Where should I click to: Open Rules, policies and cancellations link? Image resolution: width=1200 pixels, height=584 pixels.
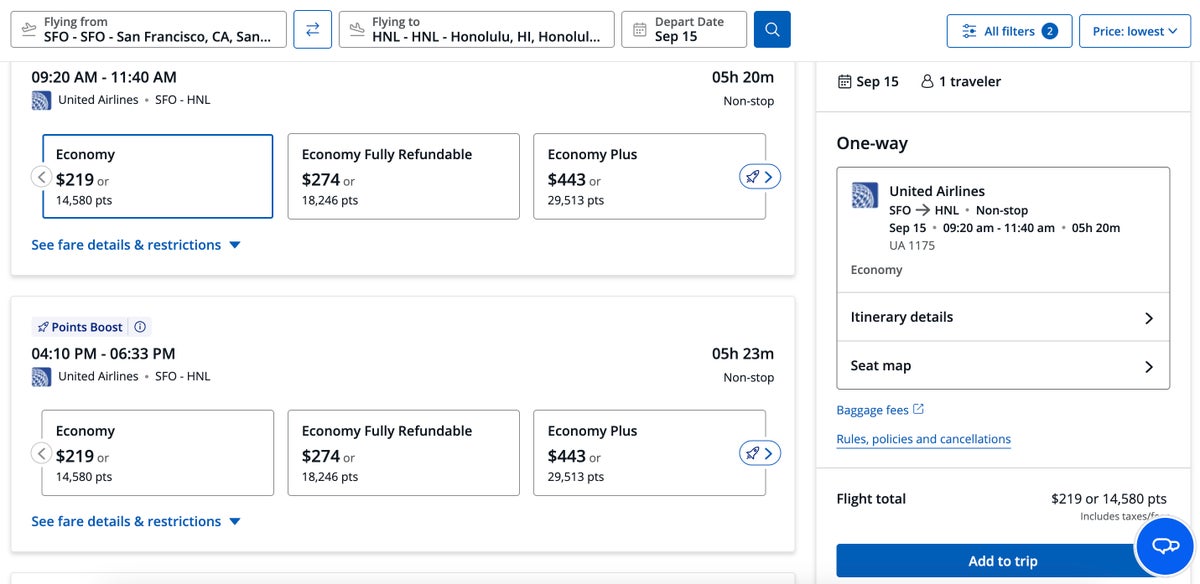[x=923, y=439]
